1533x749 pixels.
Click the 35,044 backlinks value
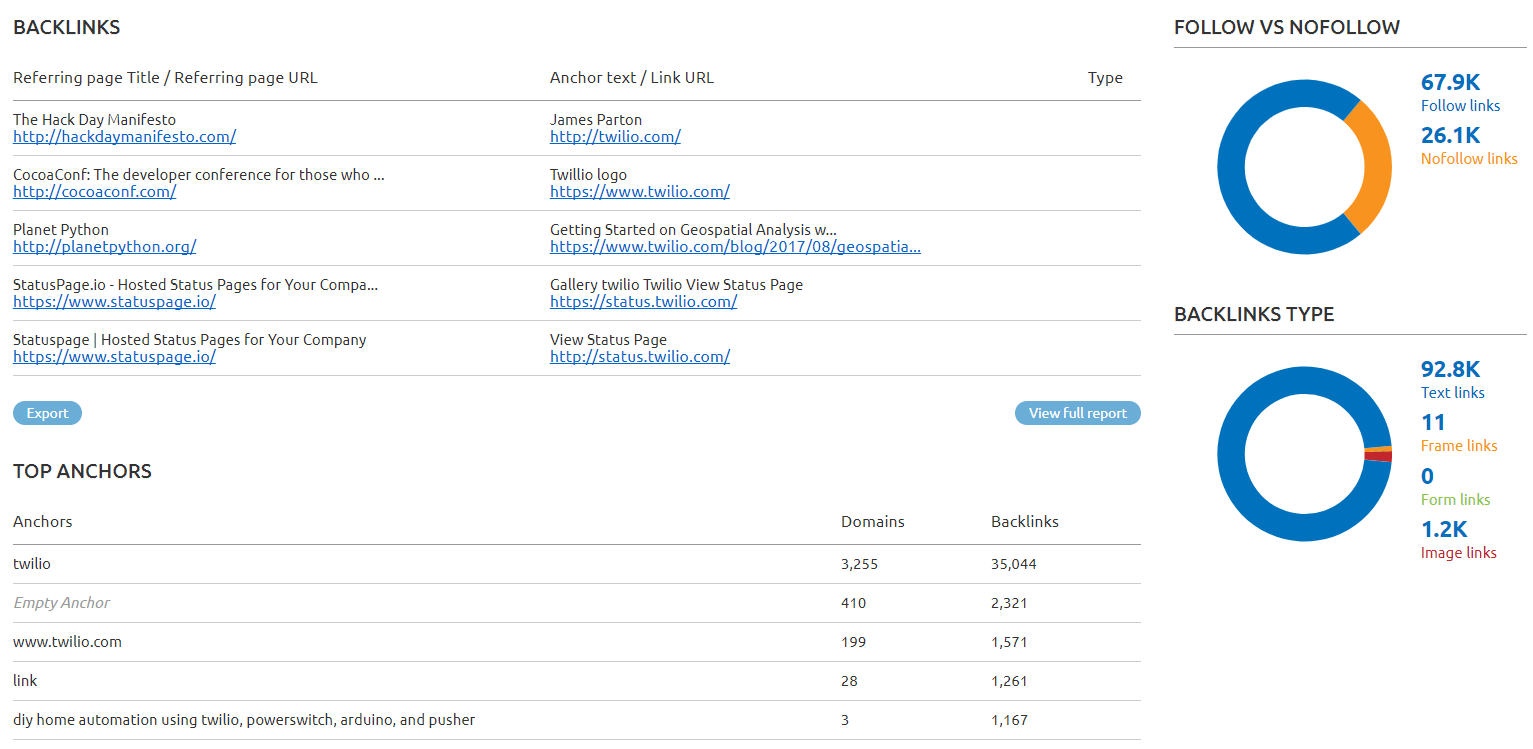click(x=1014, y=564)
